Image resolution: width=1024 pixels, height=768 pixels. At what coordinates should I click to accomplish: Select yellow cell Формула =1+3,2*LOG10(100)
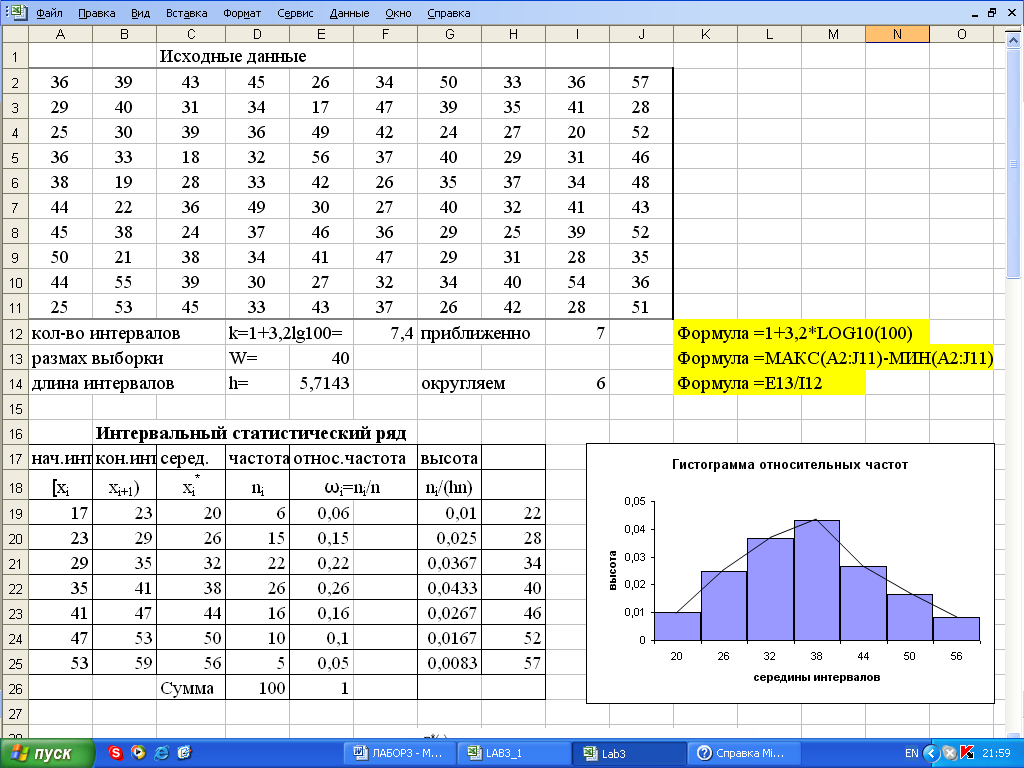click(801, 333)
